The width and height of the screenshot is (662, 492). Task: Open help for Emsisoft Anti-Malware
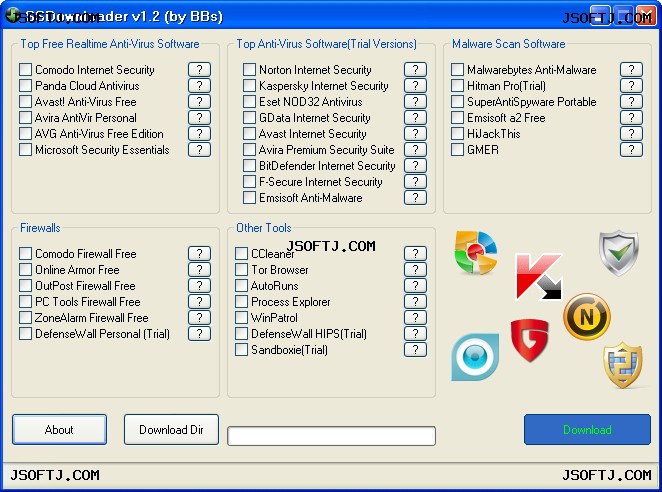click(415, 198)
